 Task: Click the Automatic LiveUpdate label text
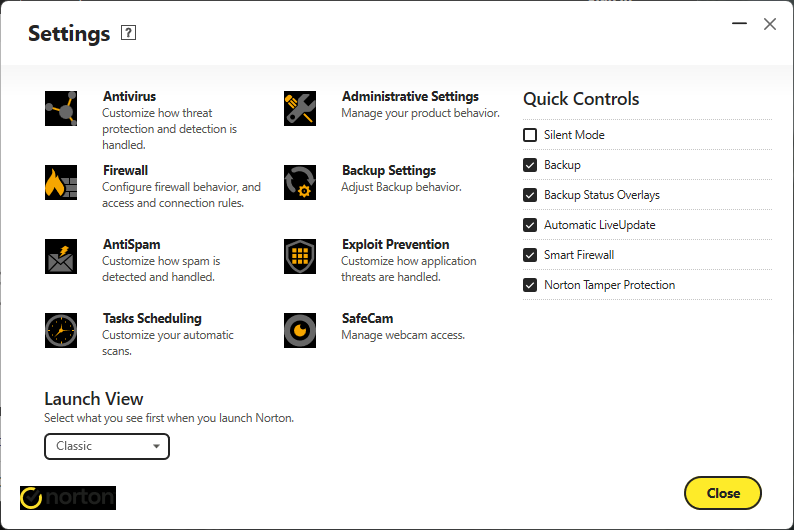[x=600, y=225]
